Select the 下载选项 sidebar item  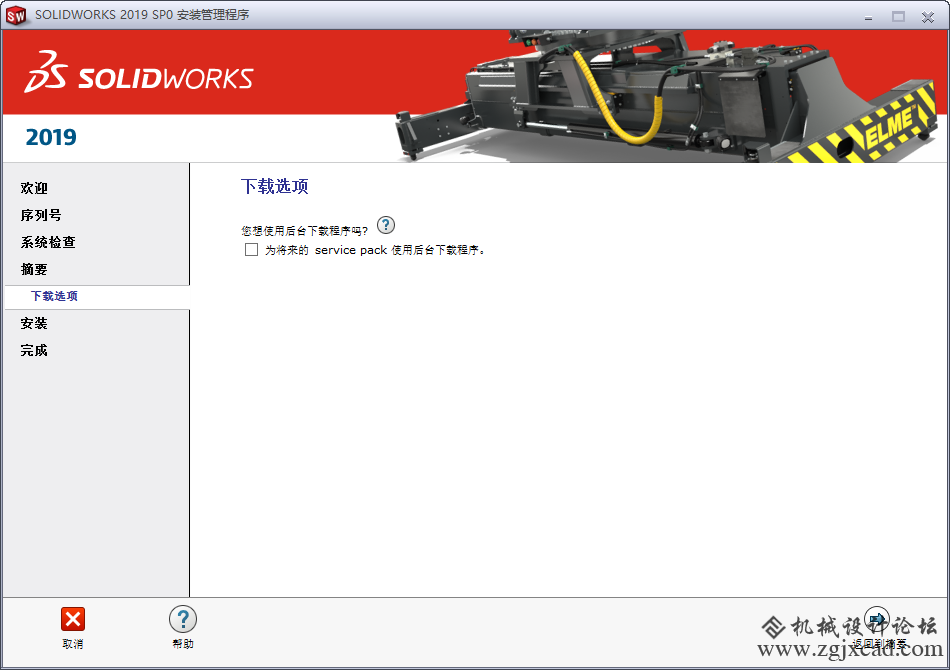[x=54, y=296]
